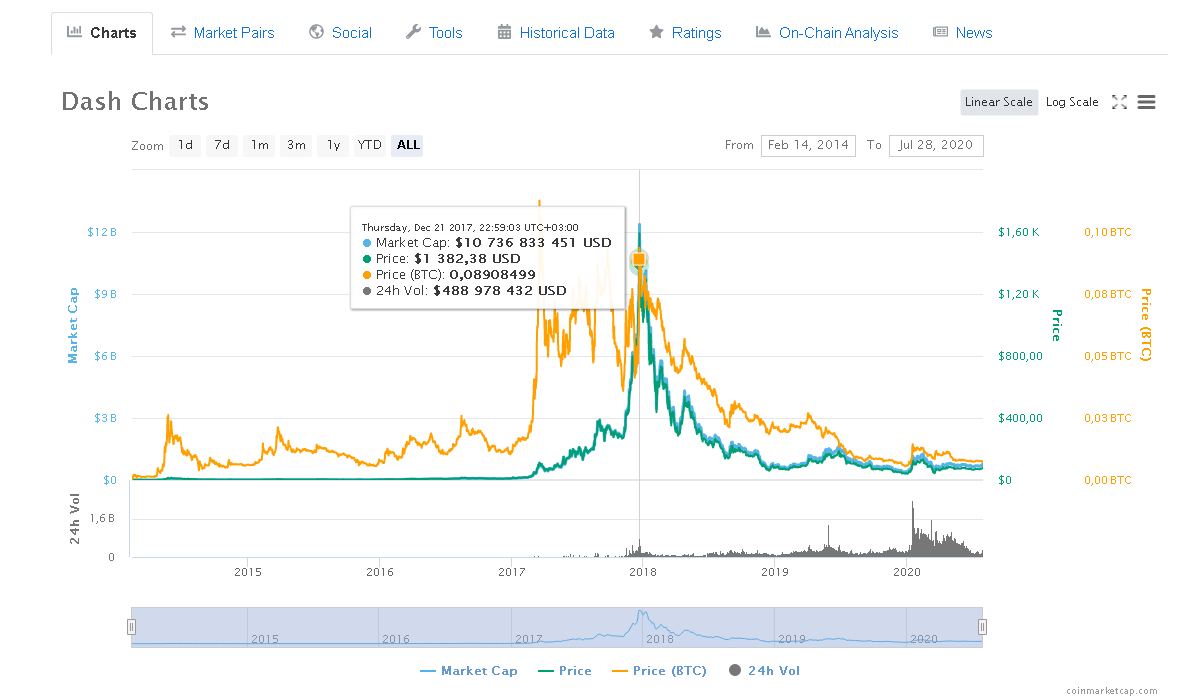Screen dimensions: 1182x696
Task: Open the Market Pairs tab
Action: pyautogui.click(x=222, y=33)
